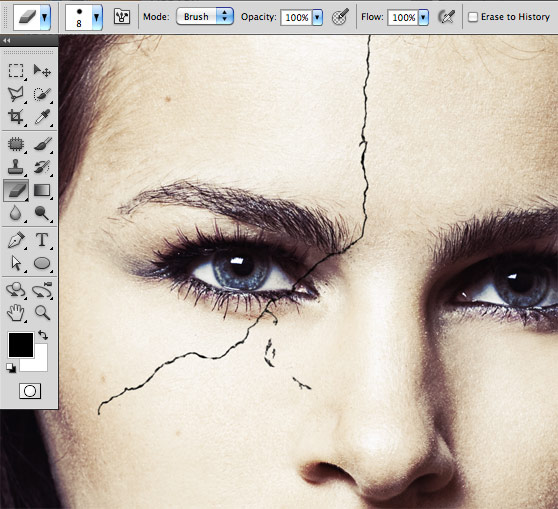Choose the Gradient tool
Screen dimensions: 558x509
coord(42,190)
